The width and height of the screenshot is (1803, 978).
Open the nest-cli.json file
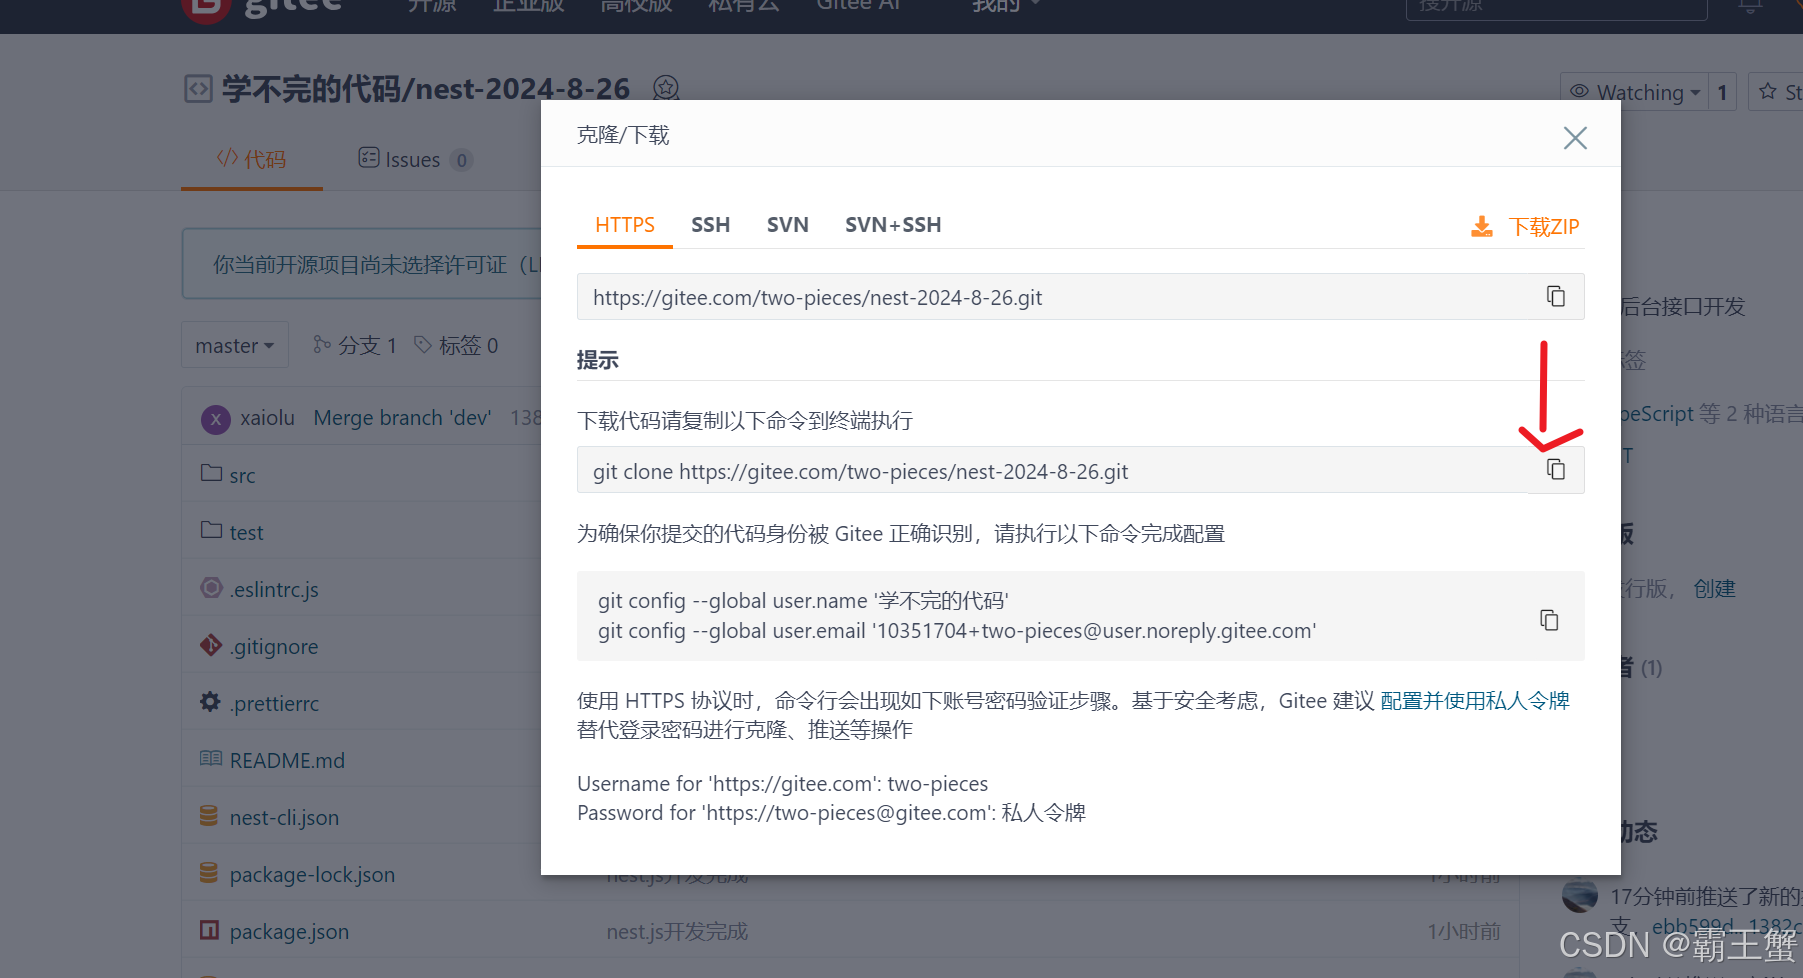click(x=284, y=818)
